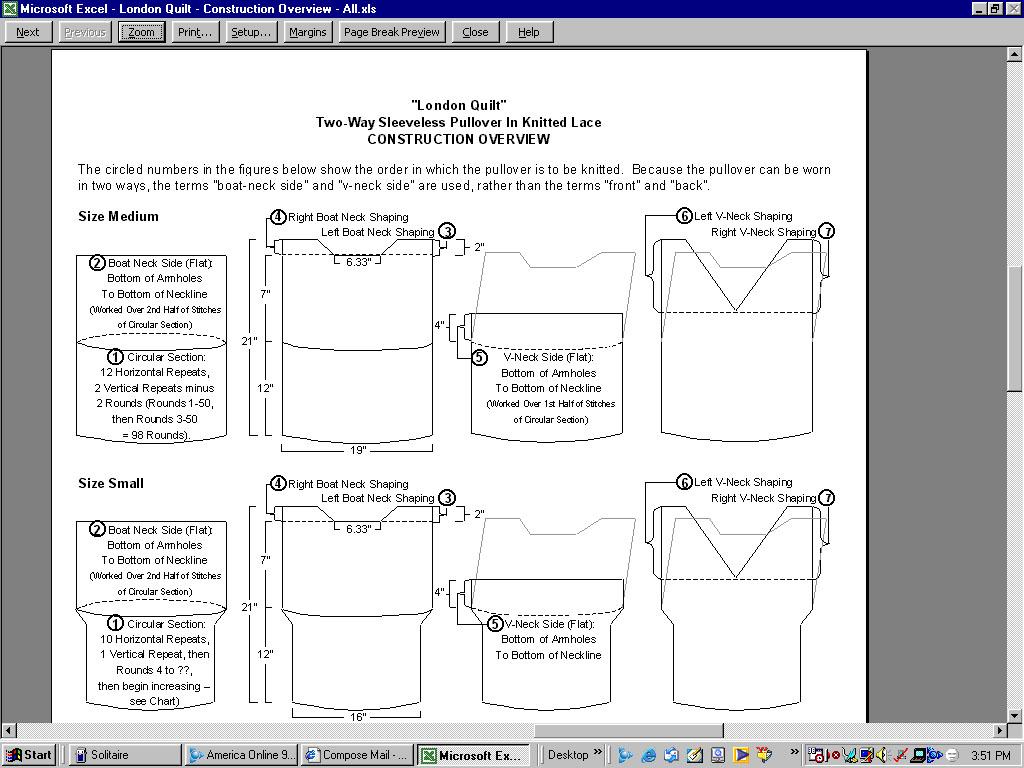The image size is (1024, 768).
Task: Open the Start menu
Action: coord(27,755)
